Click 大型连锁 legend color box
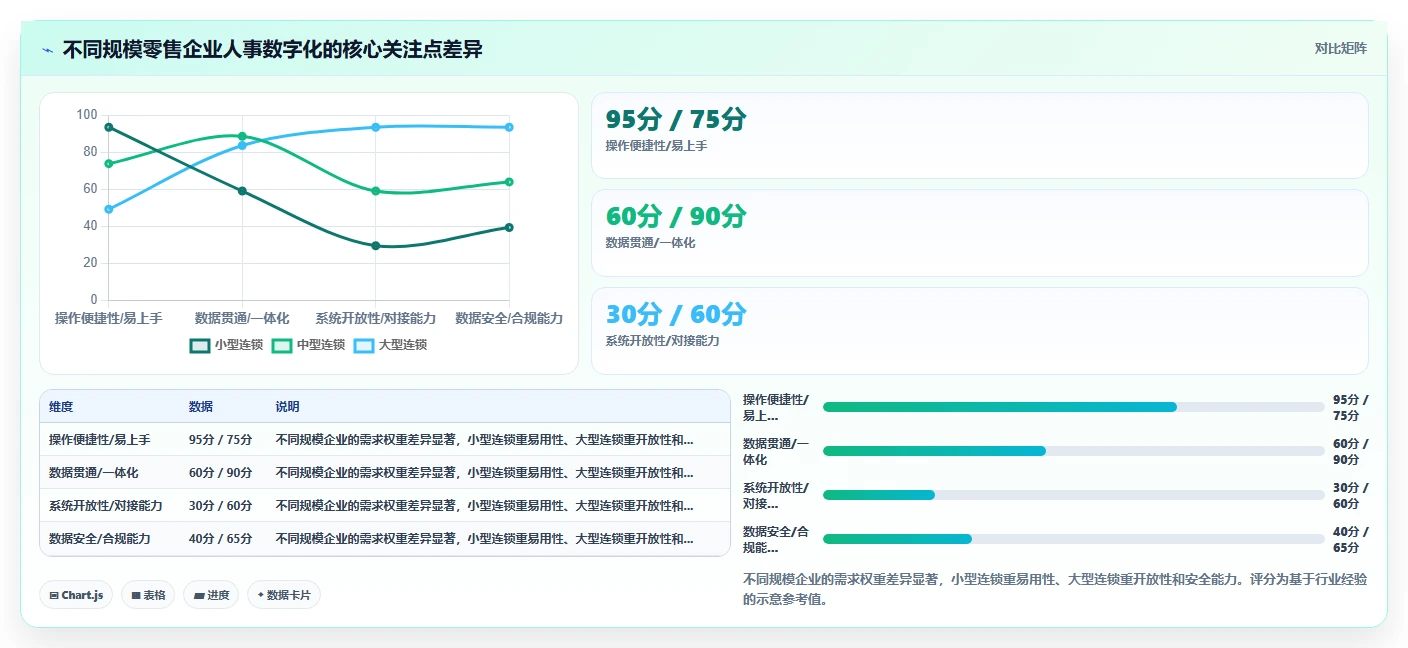 [x=364, y=345]
